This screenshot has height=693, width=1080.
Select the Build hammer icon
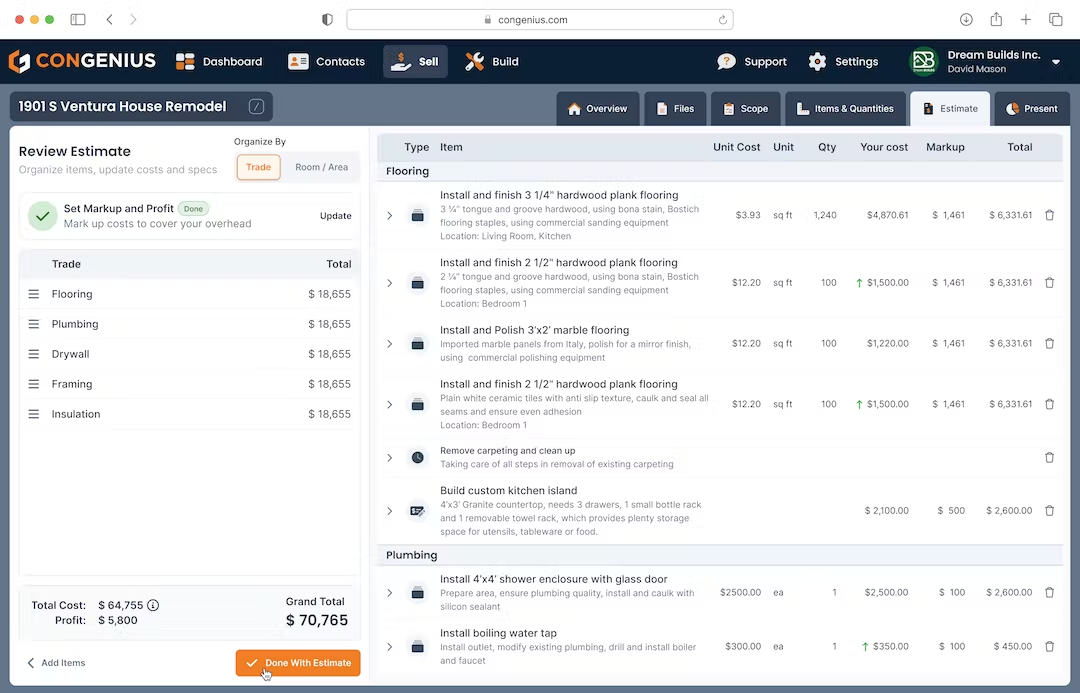[473, 61]
